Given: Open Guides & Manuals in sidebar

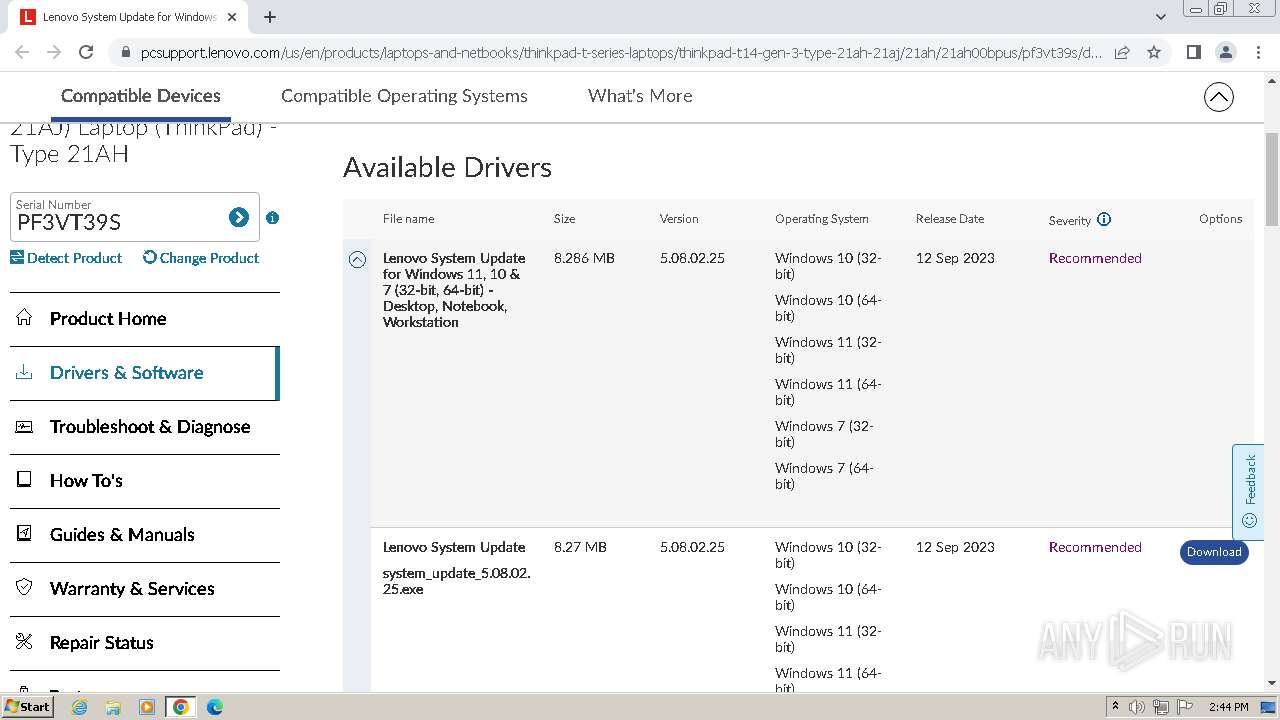Looking at the screenshot, I should [145, 535].
